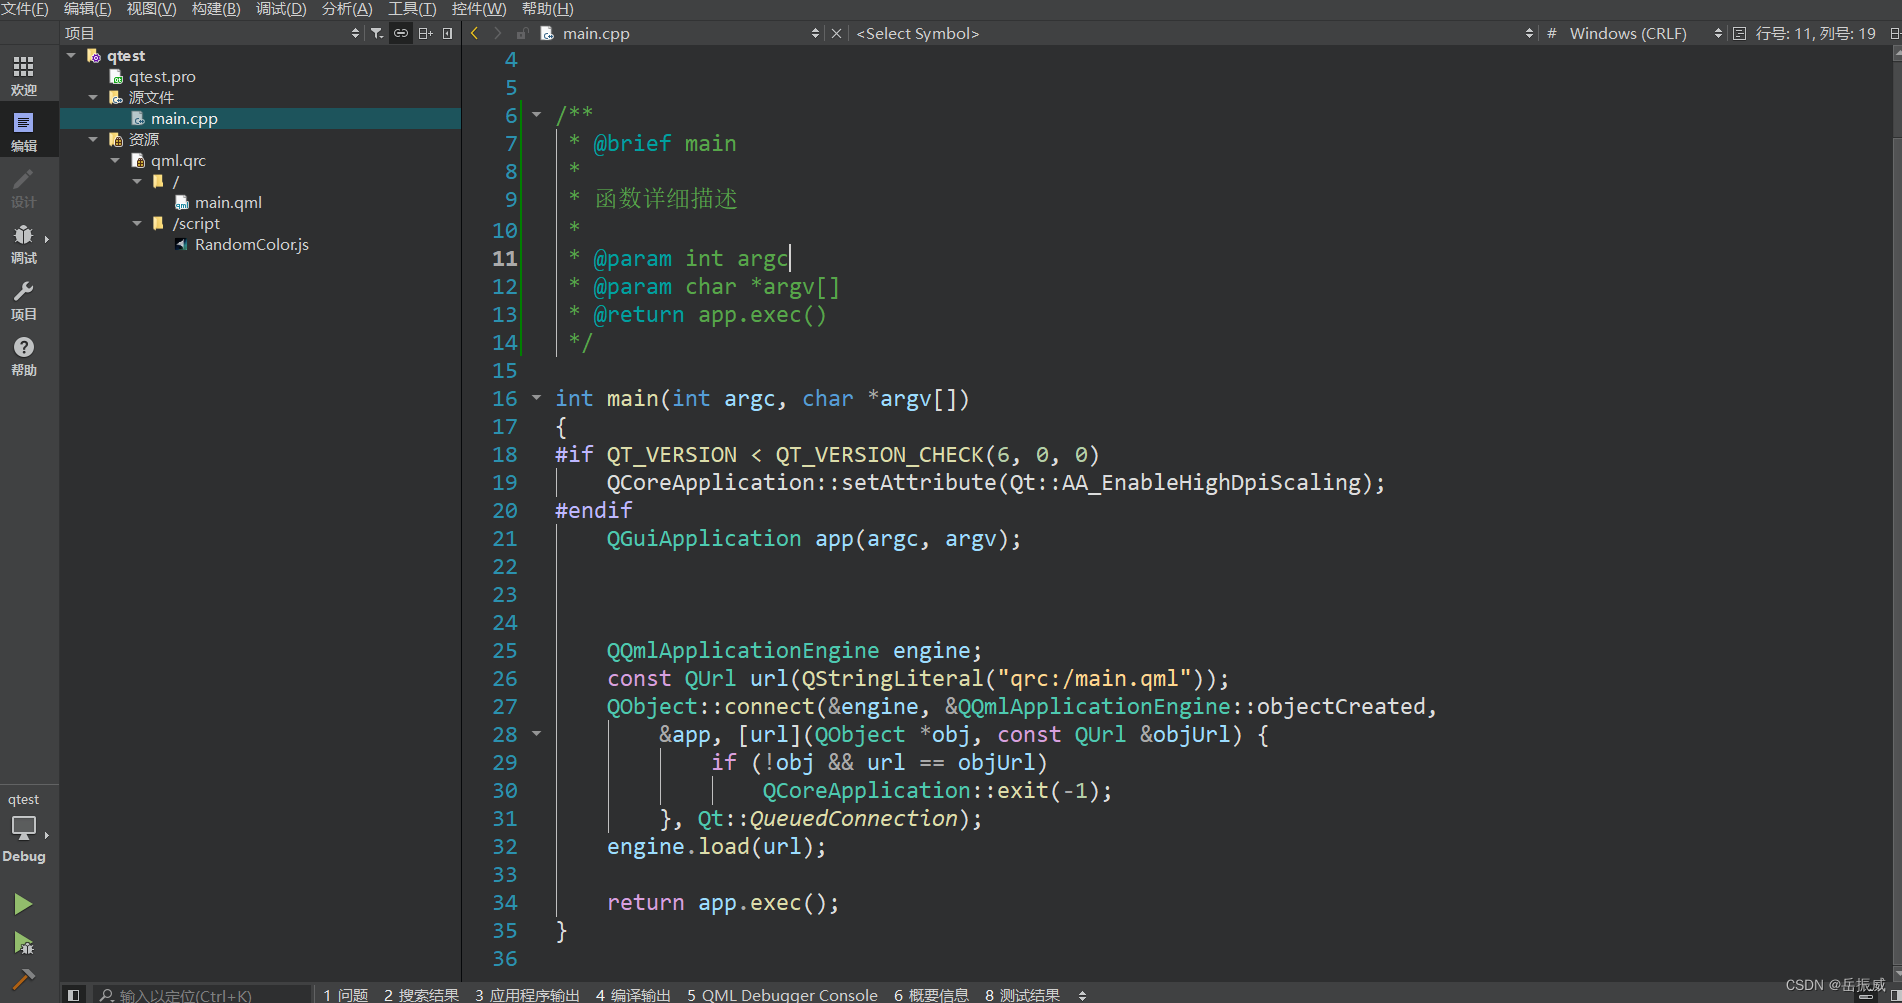Collapse the 源文件 folder
The width and height of the screenshot is (1902, 1003).
coord(93,97)
